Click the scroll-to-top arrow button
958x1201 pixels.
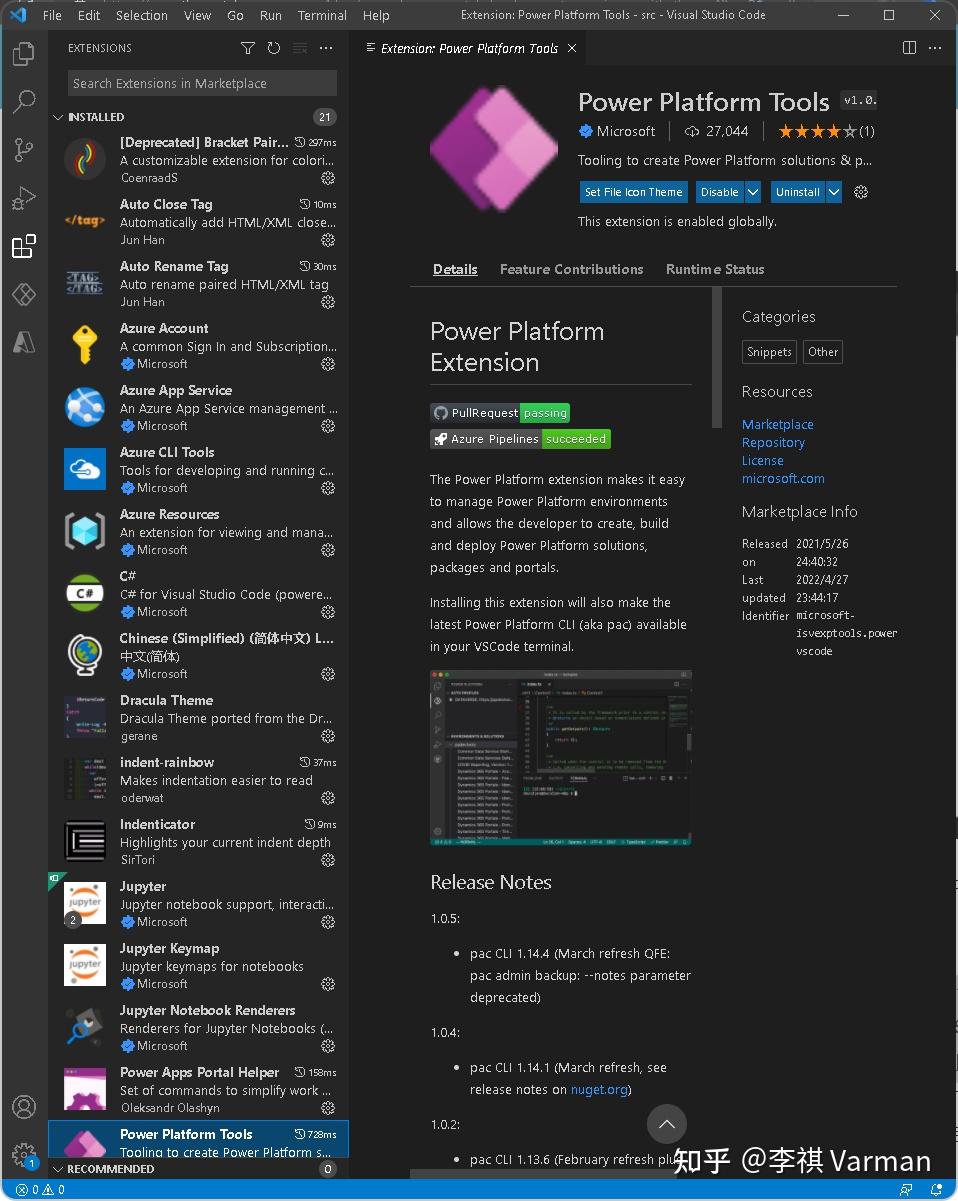pyautogui.click(x=667, y=1123)
